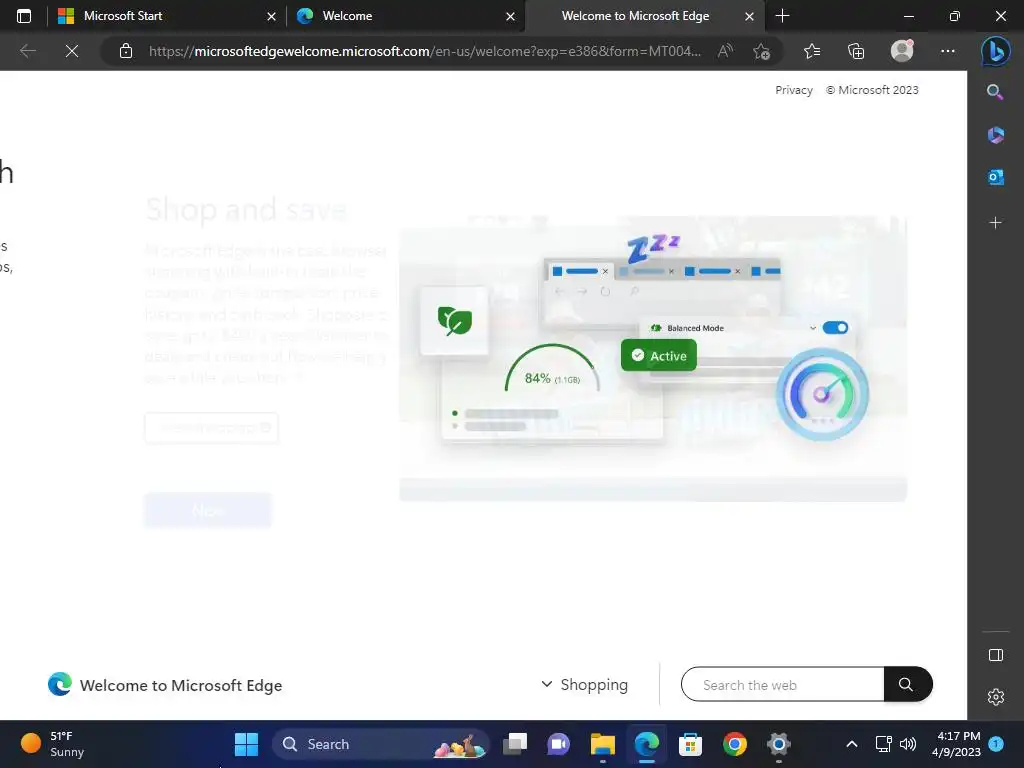Image resolution: width=1024 pixels, height=768 pixels.
Task: Open the profile account icon
Action: (902, 50)
